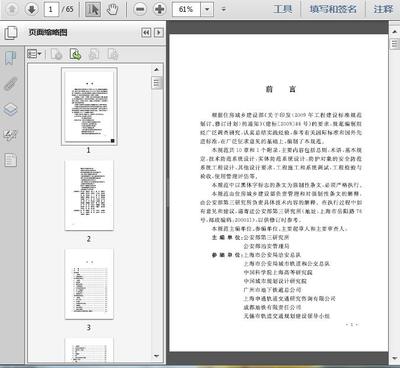The image size is (400, 368).
Task: Collapse the thumbnails navigation pane
Action: pos(146,32)
